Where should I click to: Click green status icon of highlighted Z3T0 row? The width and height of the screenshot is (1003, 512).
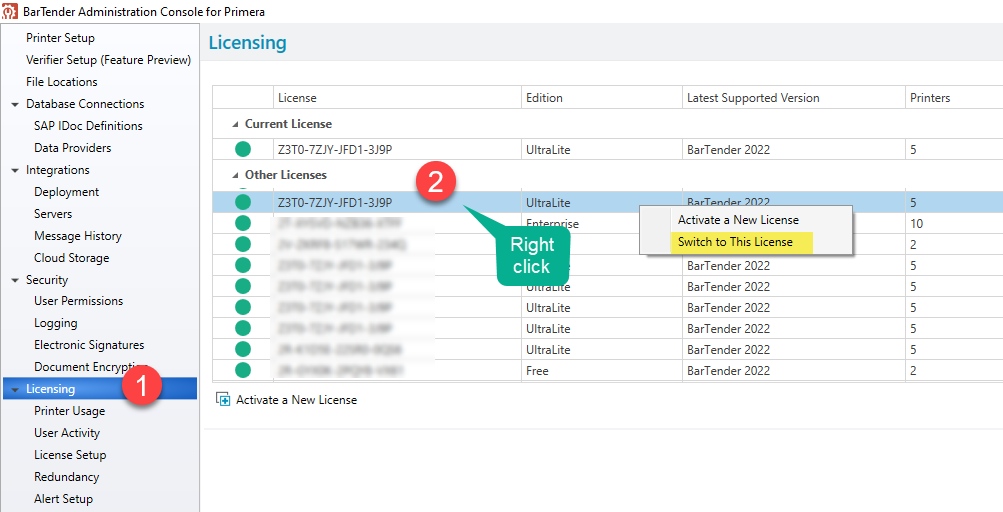[242, 202]
